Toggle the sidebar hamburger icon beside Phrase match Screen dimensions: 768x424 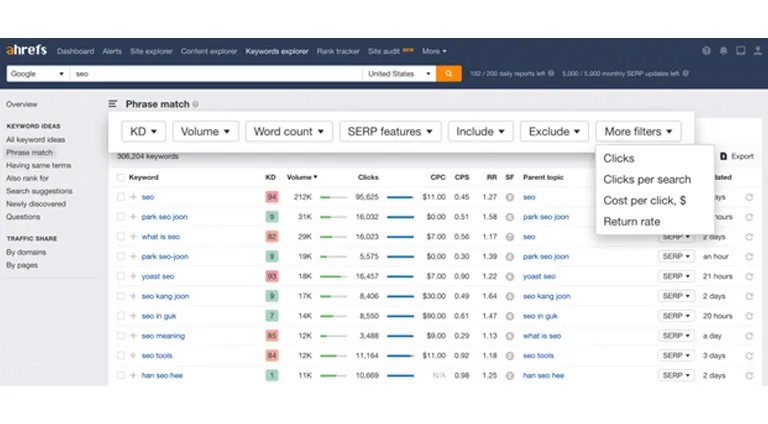(x=113, y=104)
